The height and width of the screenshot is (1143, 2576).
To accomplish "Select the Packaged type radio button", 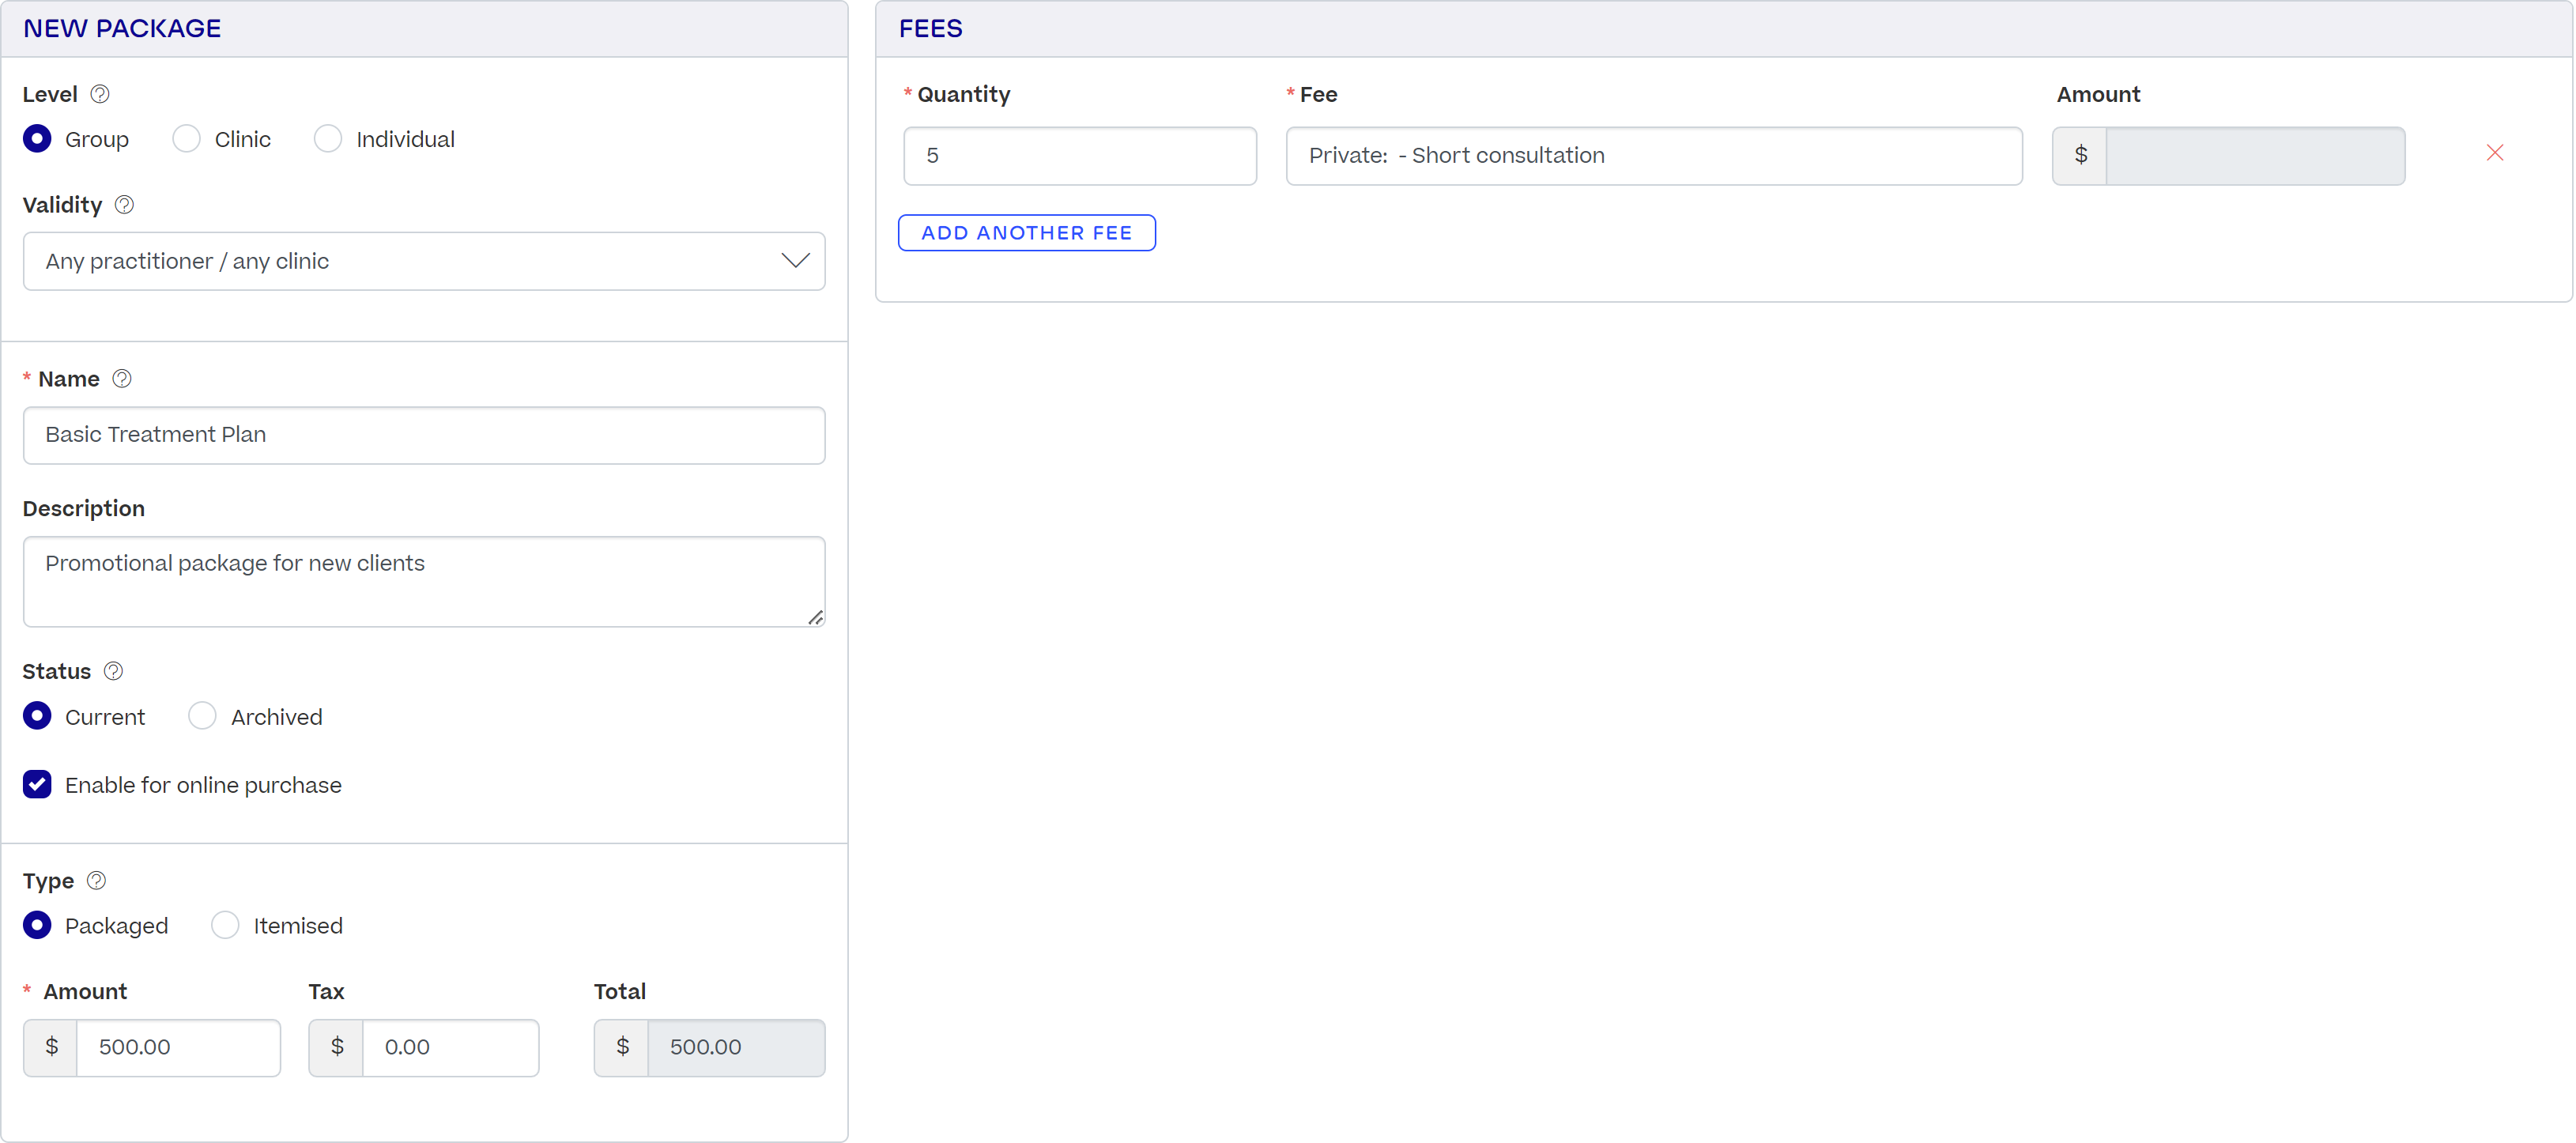I will pyautogui.click(x=37, y=925).
